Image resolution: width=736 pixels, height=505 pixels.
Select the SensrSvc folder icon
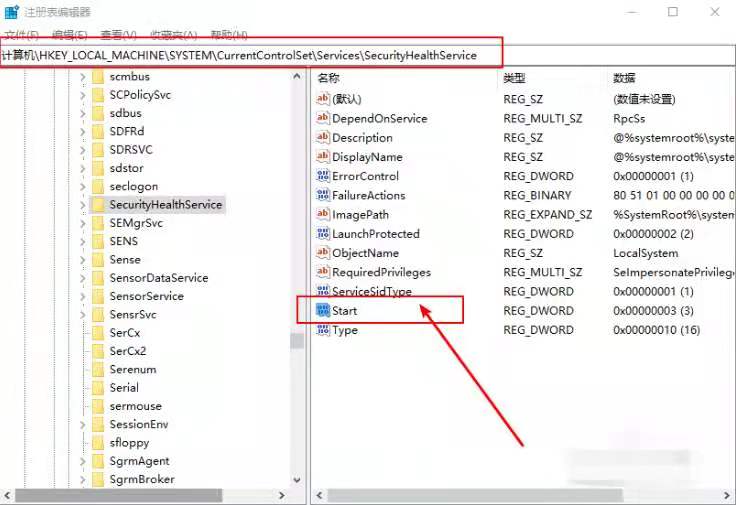(98, 314)
